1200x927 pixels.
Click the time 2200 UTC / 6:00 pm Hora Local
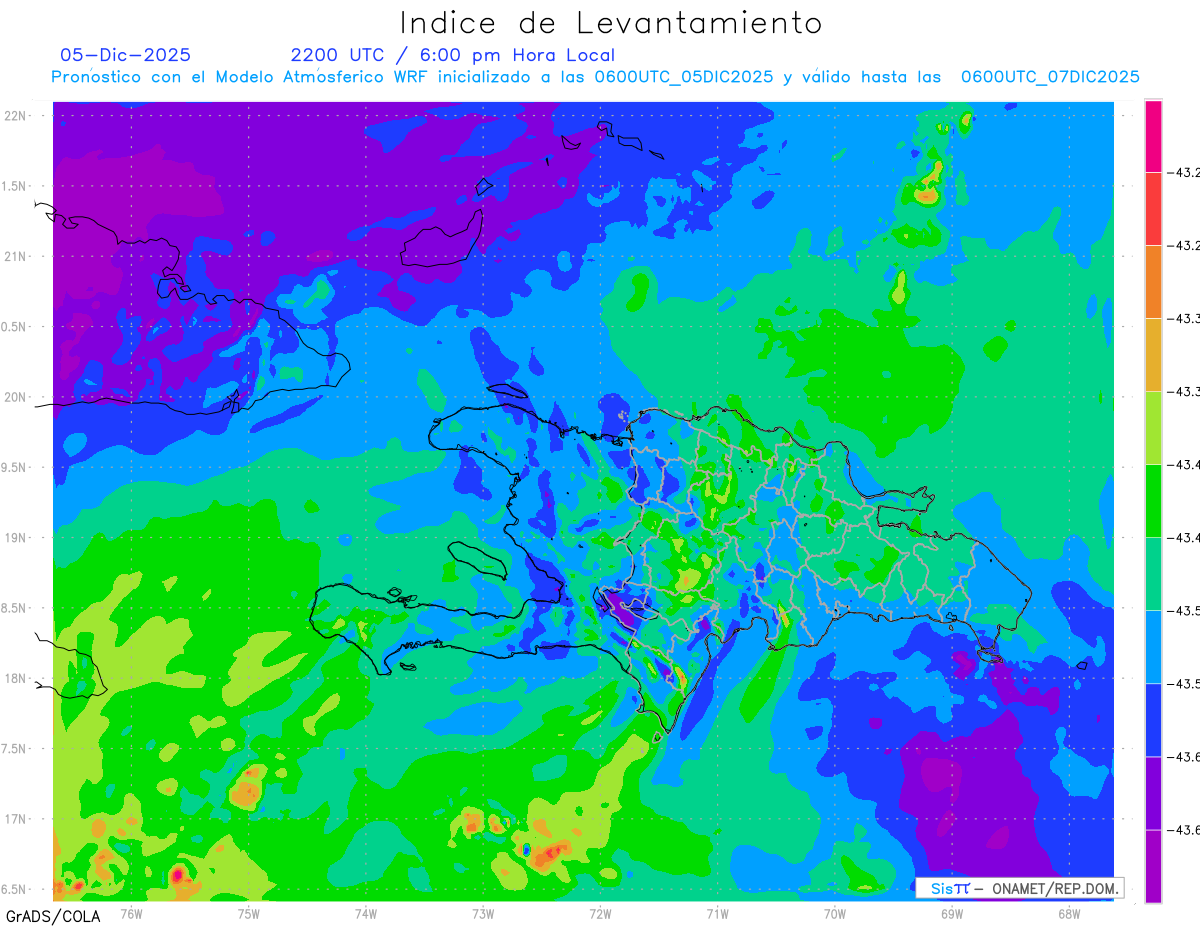point(453,55)
